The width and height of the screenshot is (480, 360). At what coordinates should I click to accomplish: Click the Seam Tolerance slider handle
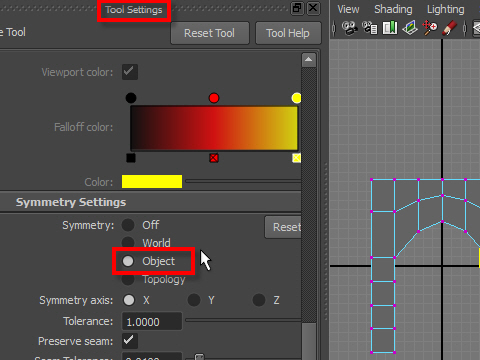tap(199, 357)
